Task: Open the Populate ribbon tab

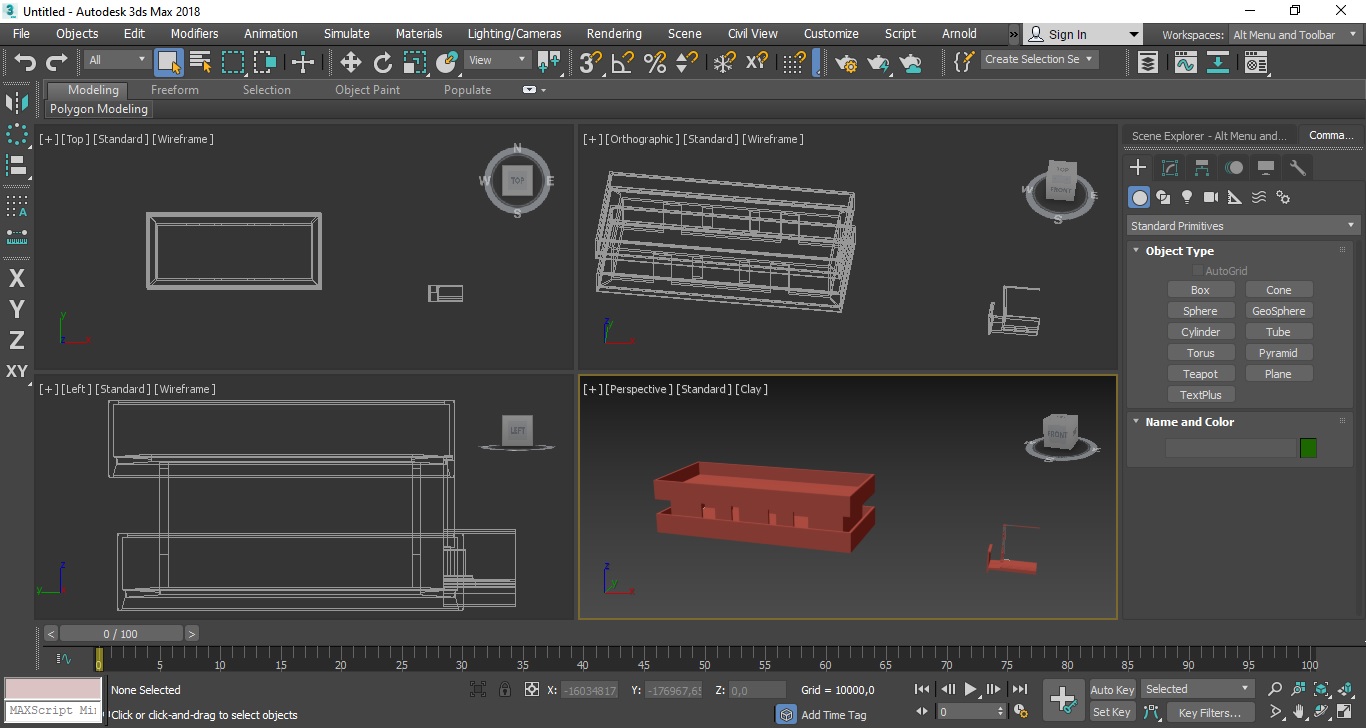Action: point(467,90)
